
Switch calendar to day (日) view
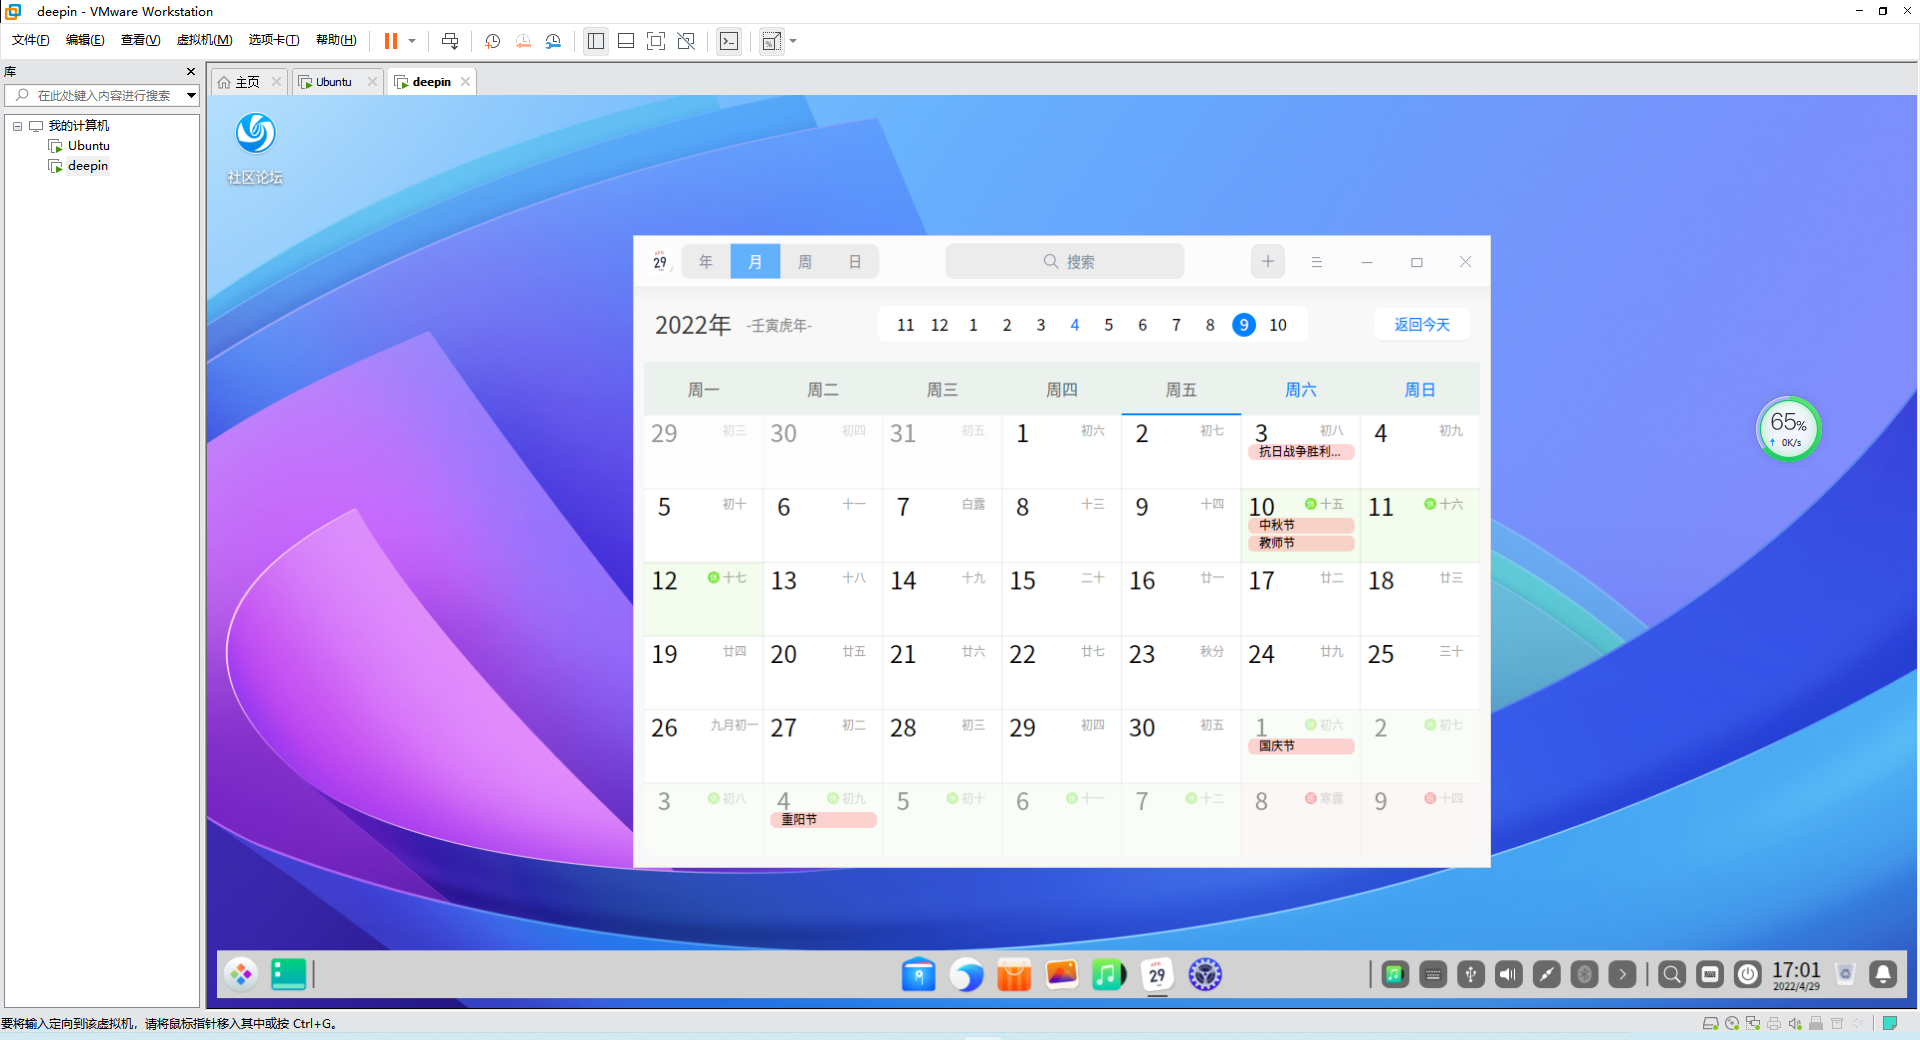855,262
